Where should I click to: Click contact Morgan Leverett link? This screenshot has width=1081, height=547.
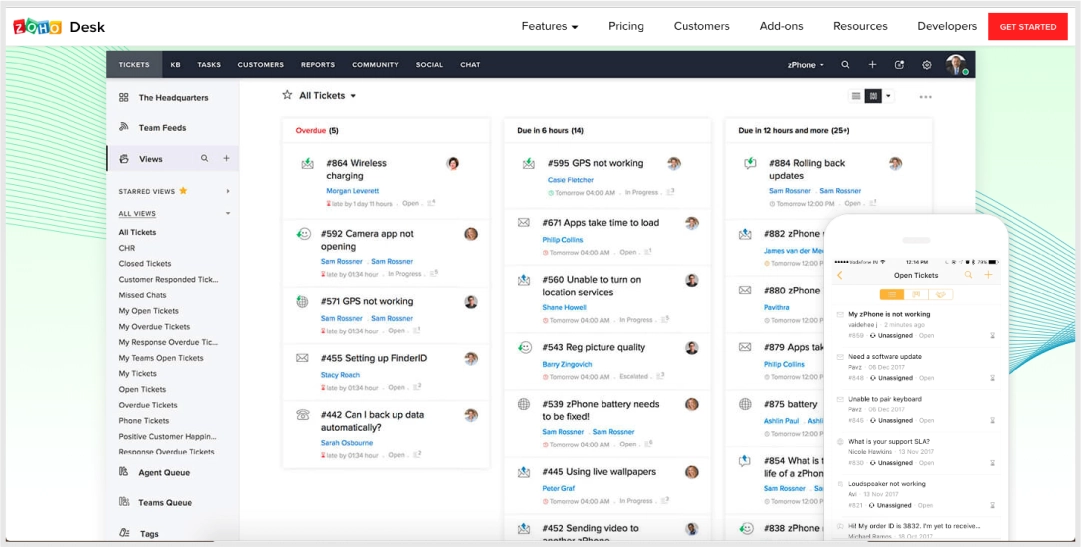pos(352,190)
